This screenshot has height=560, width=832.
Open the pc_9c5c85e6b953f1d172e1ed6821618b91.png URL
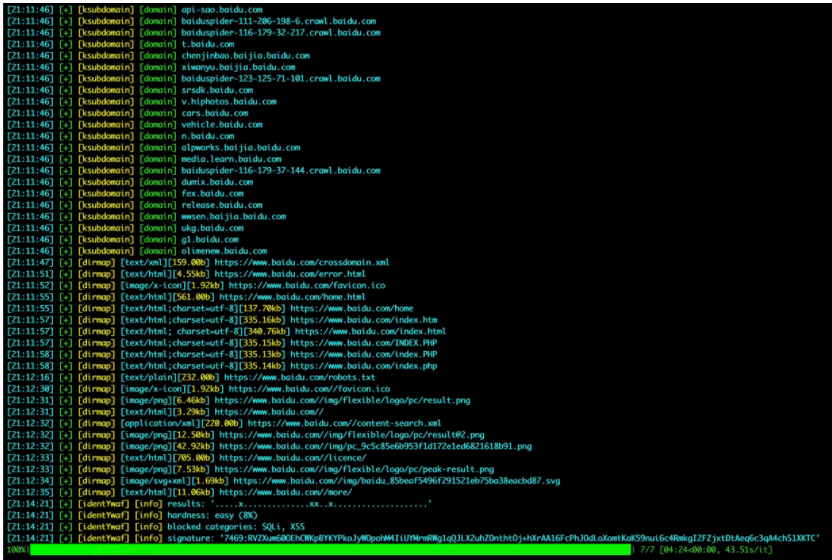(x=376, y=446)
